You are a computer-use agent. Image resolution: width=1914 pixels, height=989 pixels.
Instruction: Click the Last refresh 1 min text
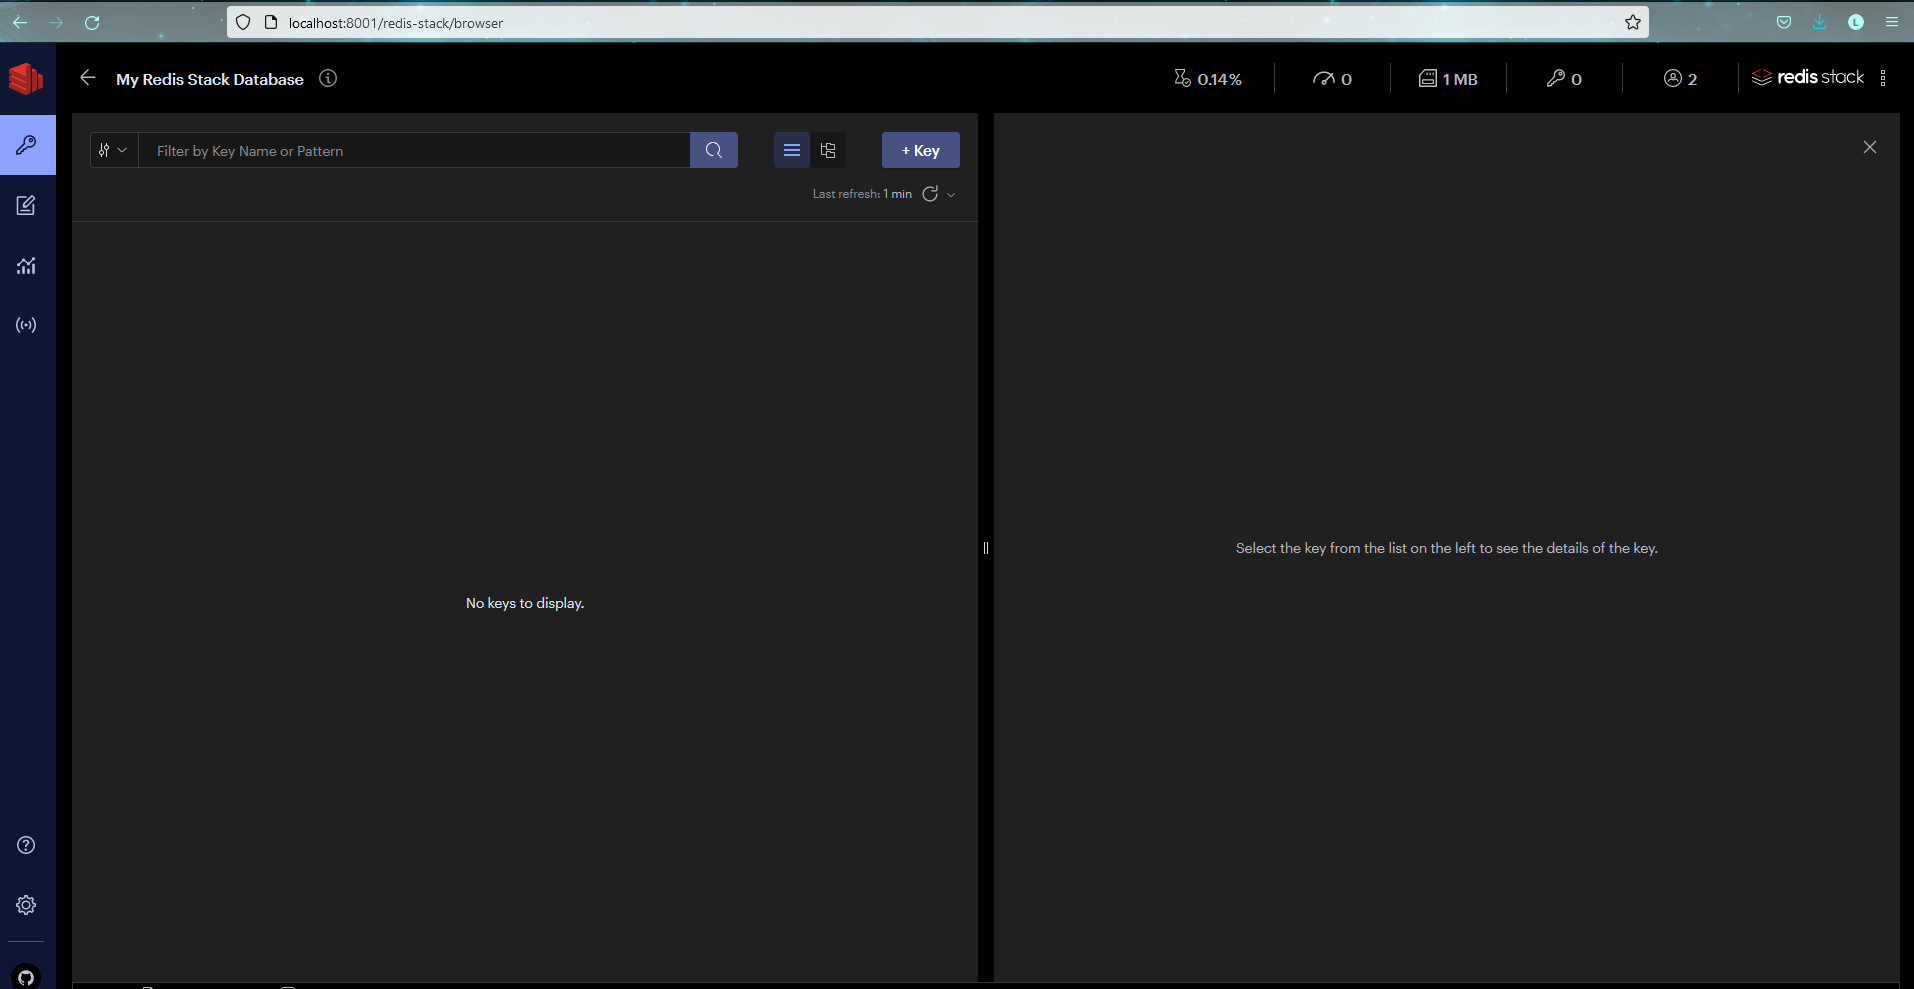pos(862,194)
